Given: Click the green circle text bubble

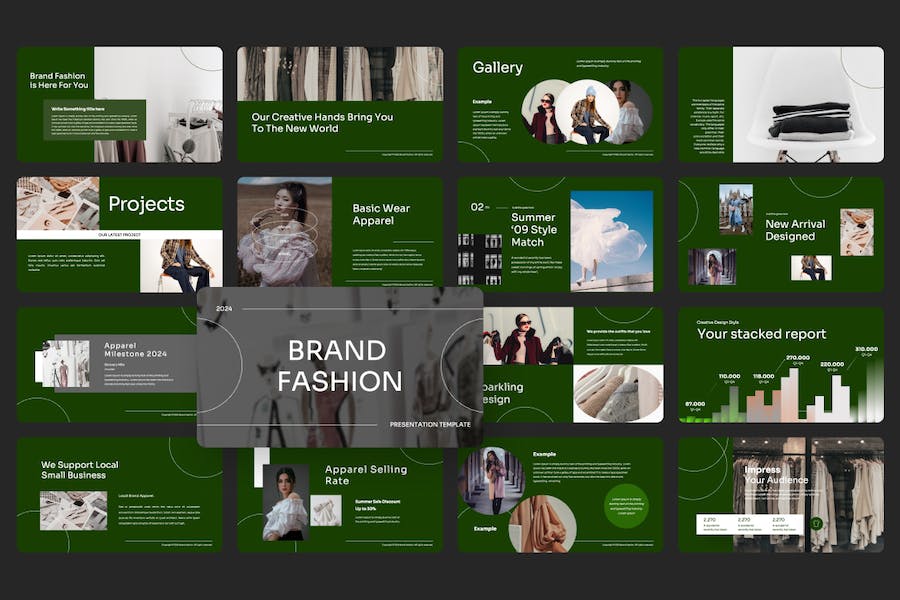Looking at the screenshot, I should [x=626, y=506].
